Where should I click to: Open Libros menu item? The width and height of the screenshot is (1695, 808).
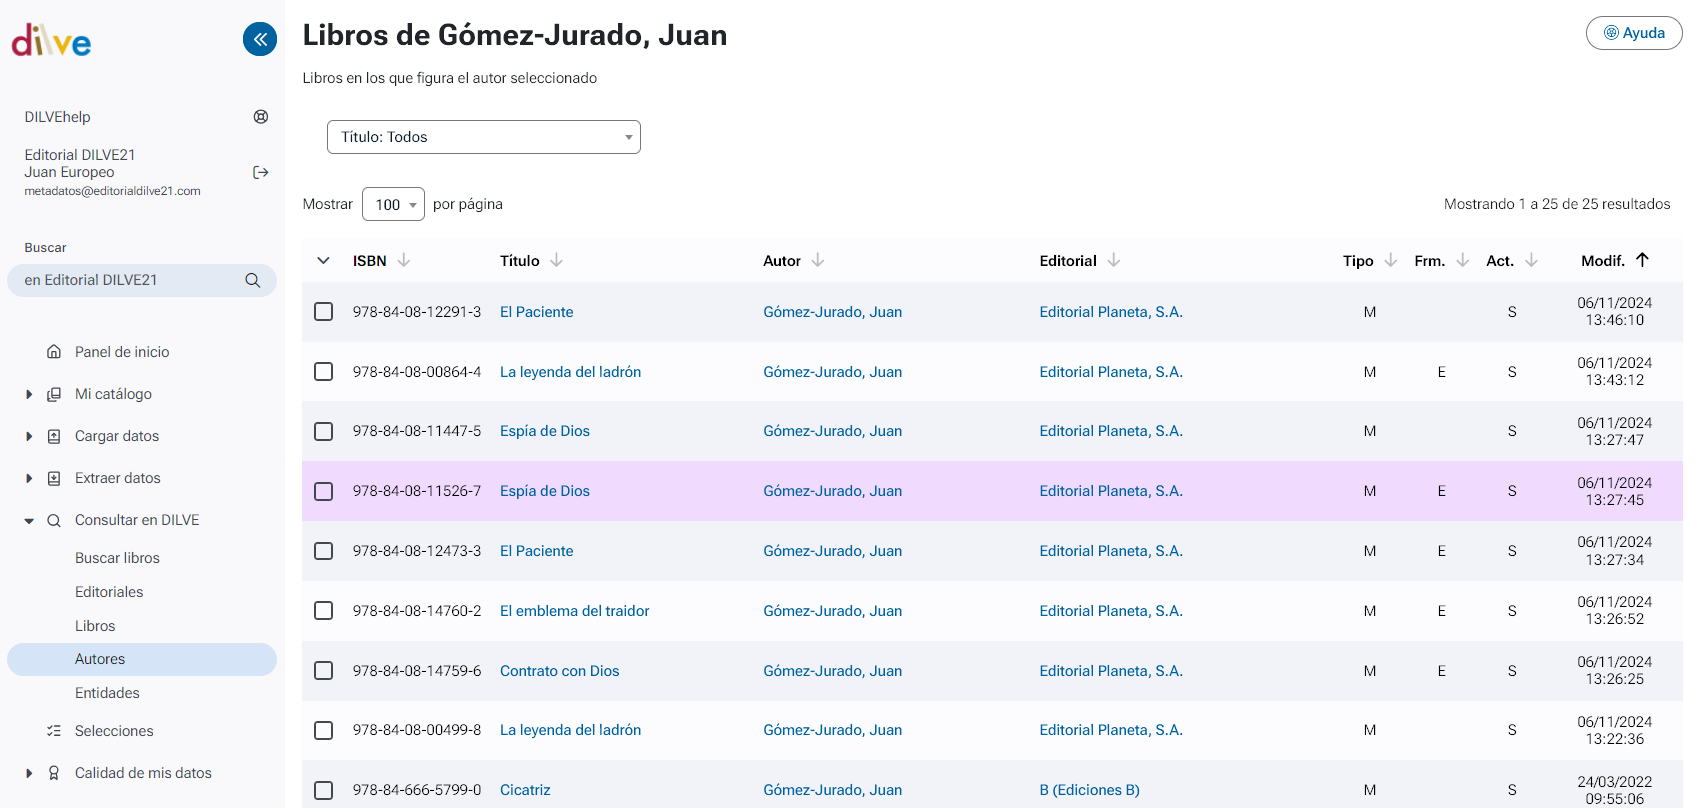(95, 626)
